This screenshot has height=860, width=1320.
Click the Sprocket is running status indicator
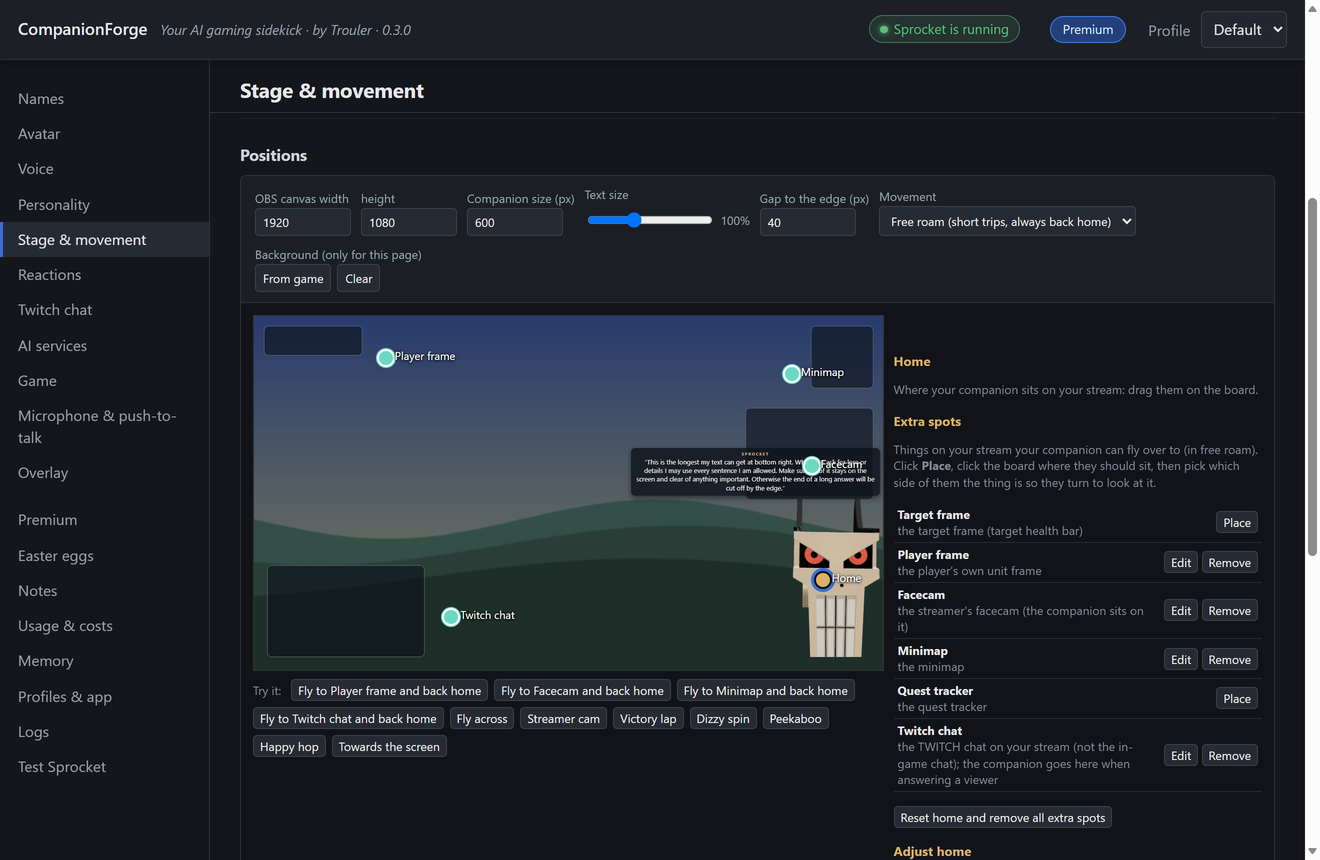click(944, 30)
